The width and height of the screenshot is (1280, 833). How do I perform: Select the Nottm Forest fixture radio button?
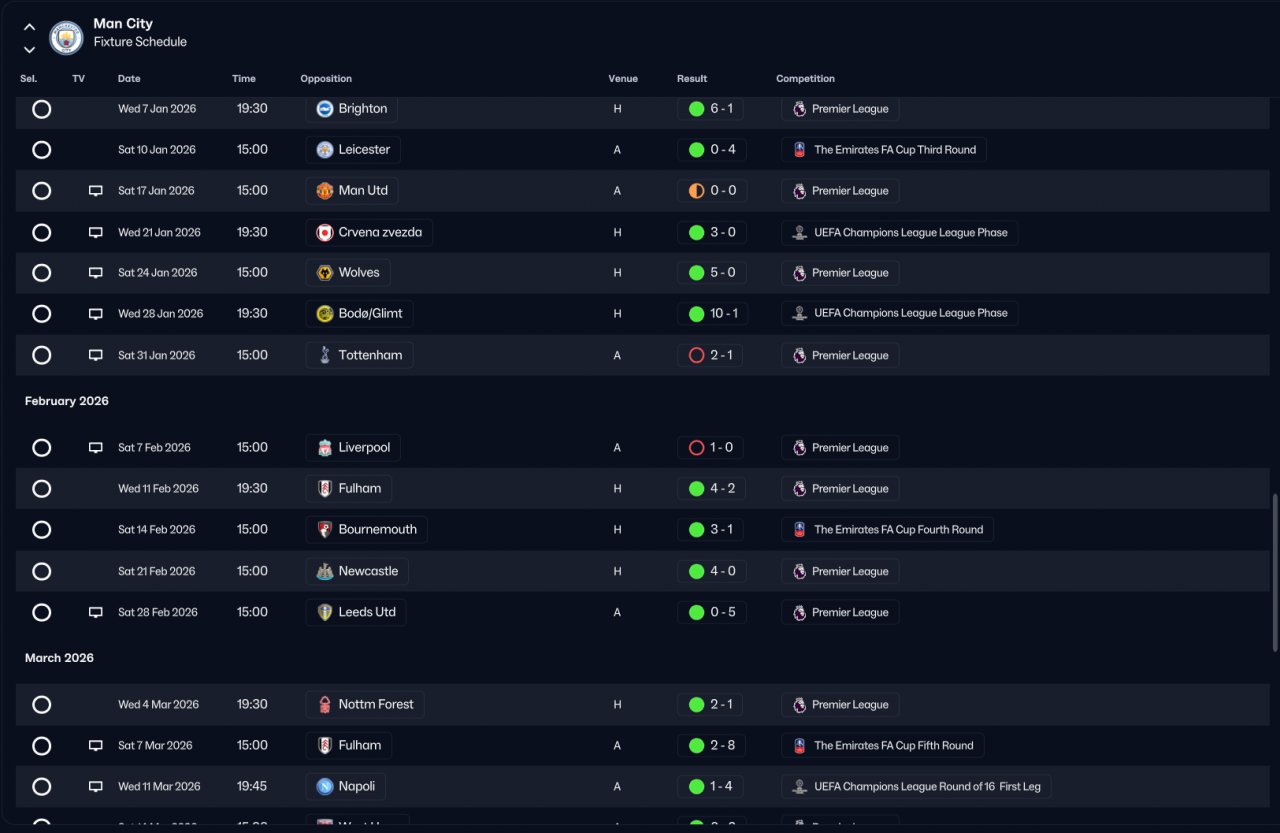(x=41, y=705)
